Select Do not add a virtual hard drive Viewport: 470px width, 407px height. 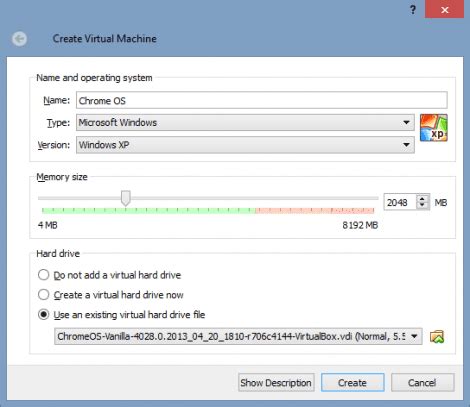[109, 275]
